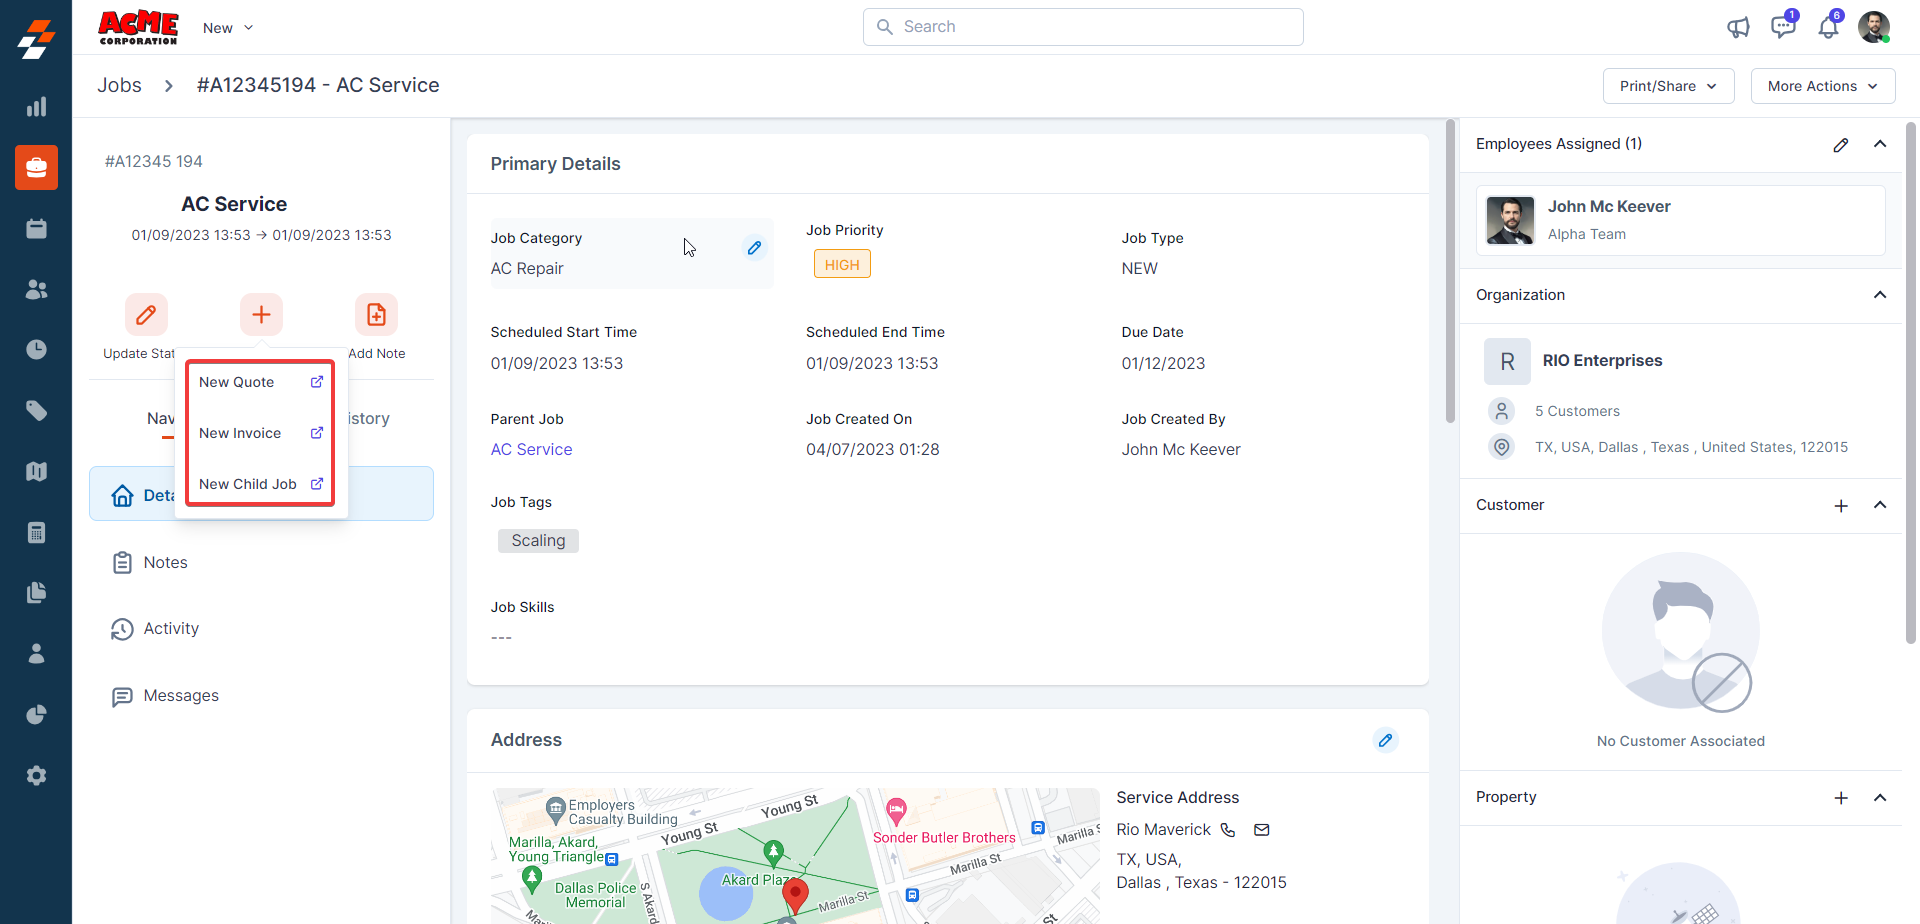Open the calendar icon in left sidebar

point(36,229)
